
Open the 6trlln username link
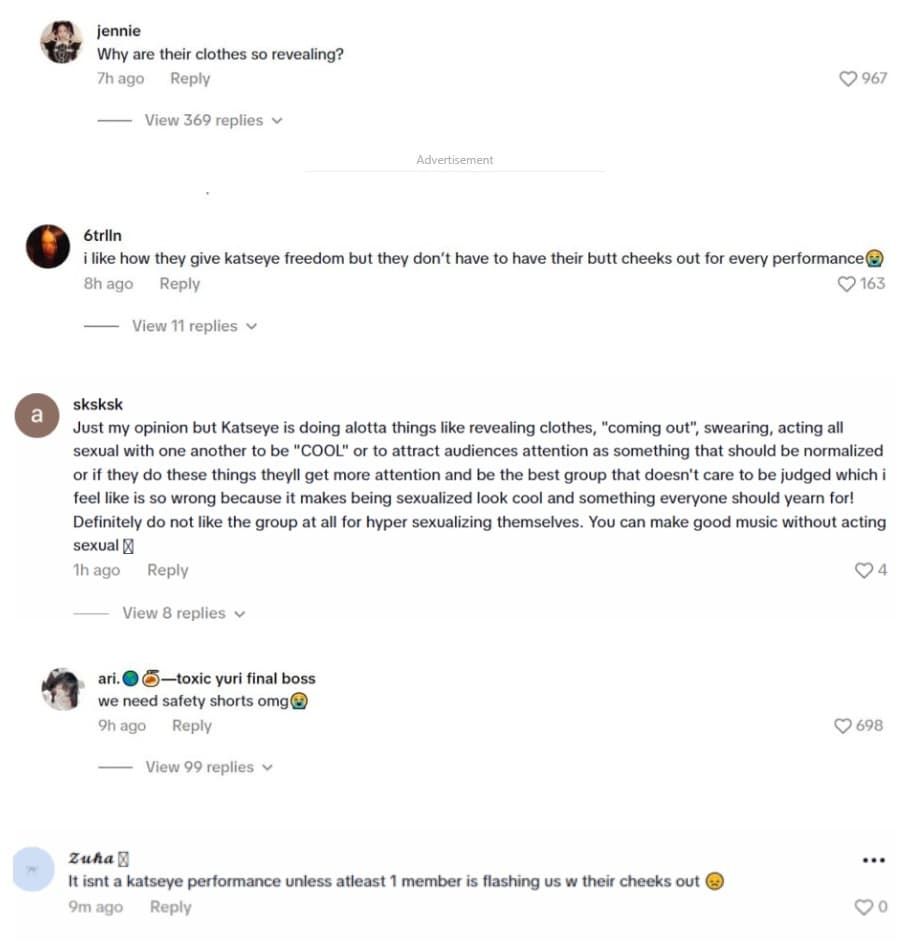[x=103, y=236]
